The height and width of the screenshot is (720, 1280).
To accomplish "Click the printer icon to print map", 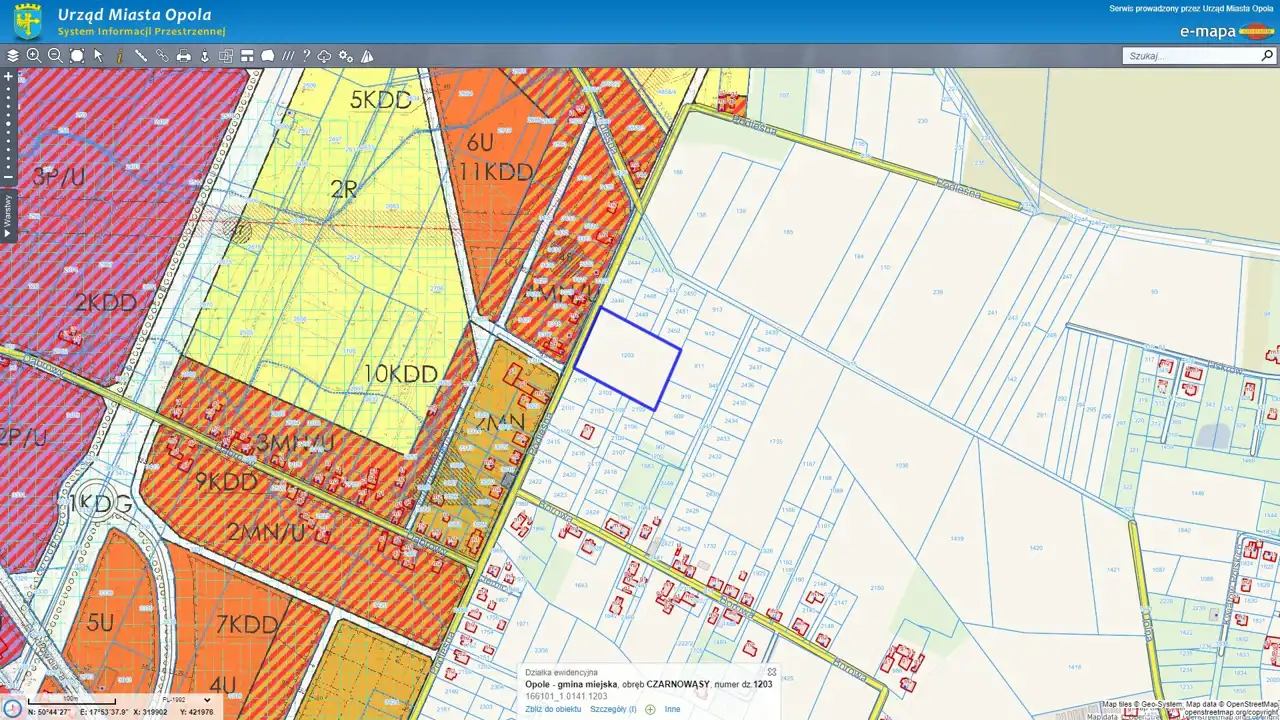I will [x=184, y=56].
